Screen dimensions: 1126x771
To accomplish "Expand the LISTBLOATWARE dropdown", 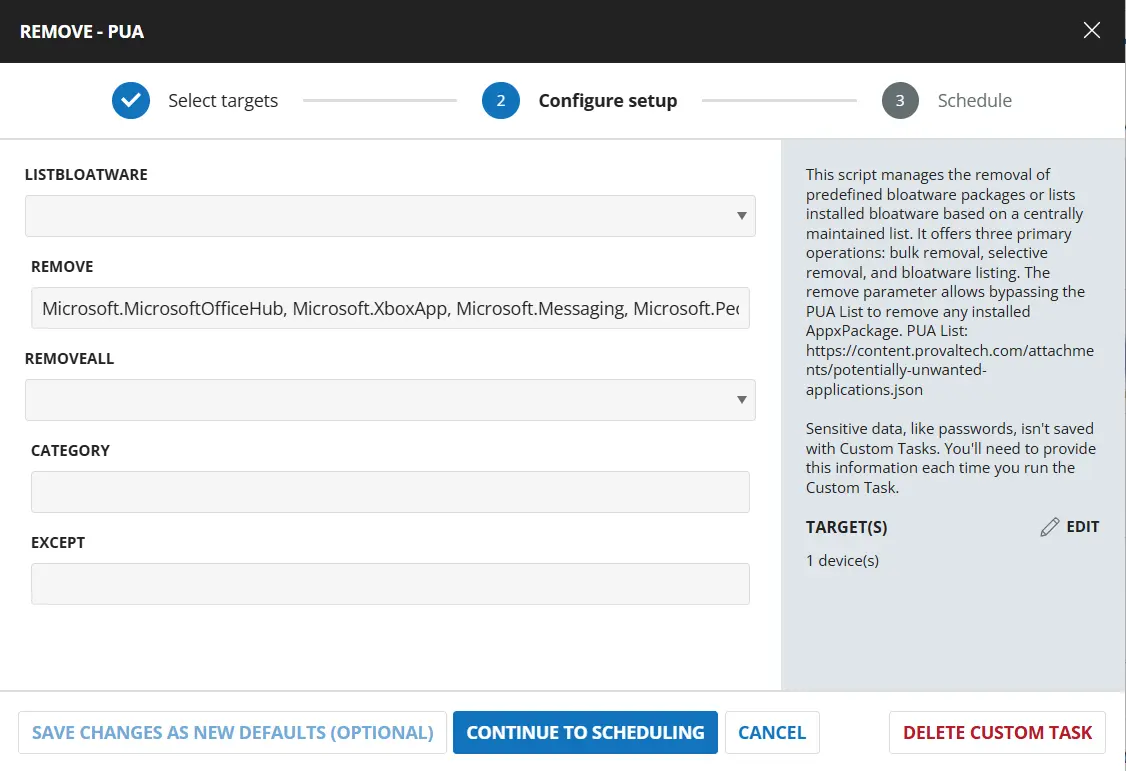I will [x=390, y=216].
